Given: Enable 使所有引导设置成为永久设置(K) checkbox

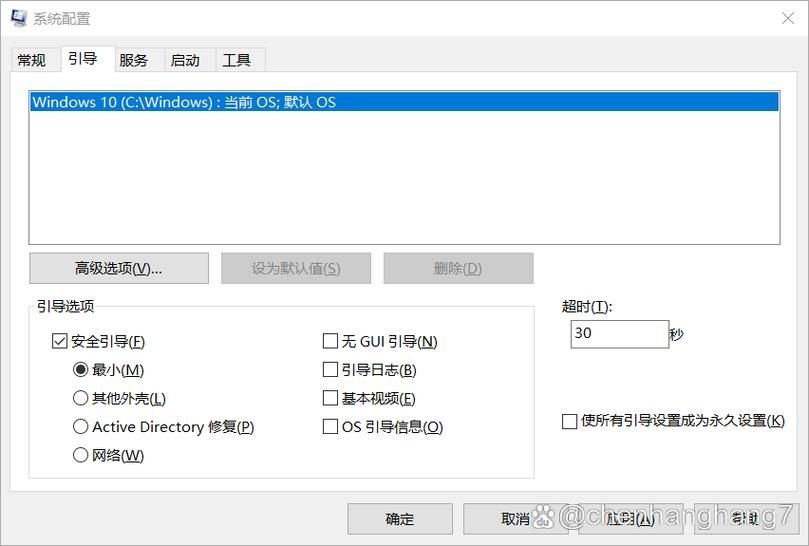Looking at the screenshot, I should (570, 421).
